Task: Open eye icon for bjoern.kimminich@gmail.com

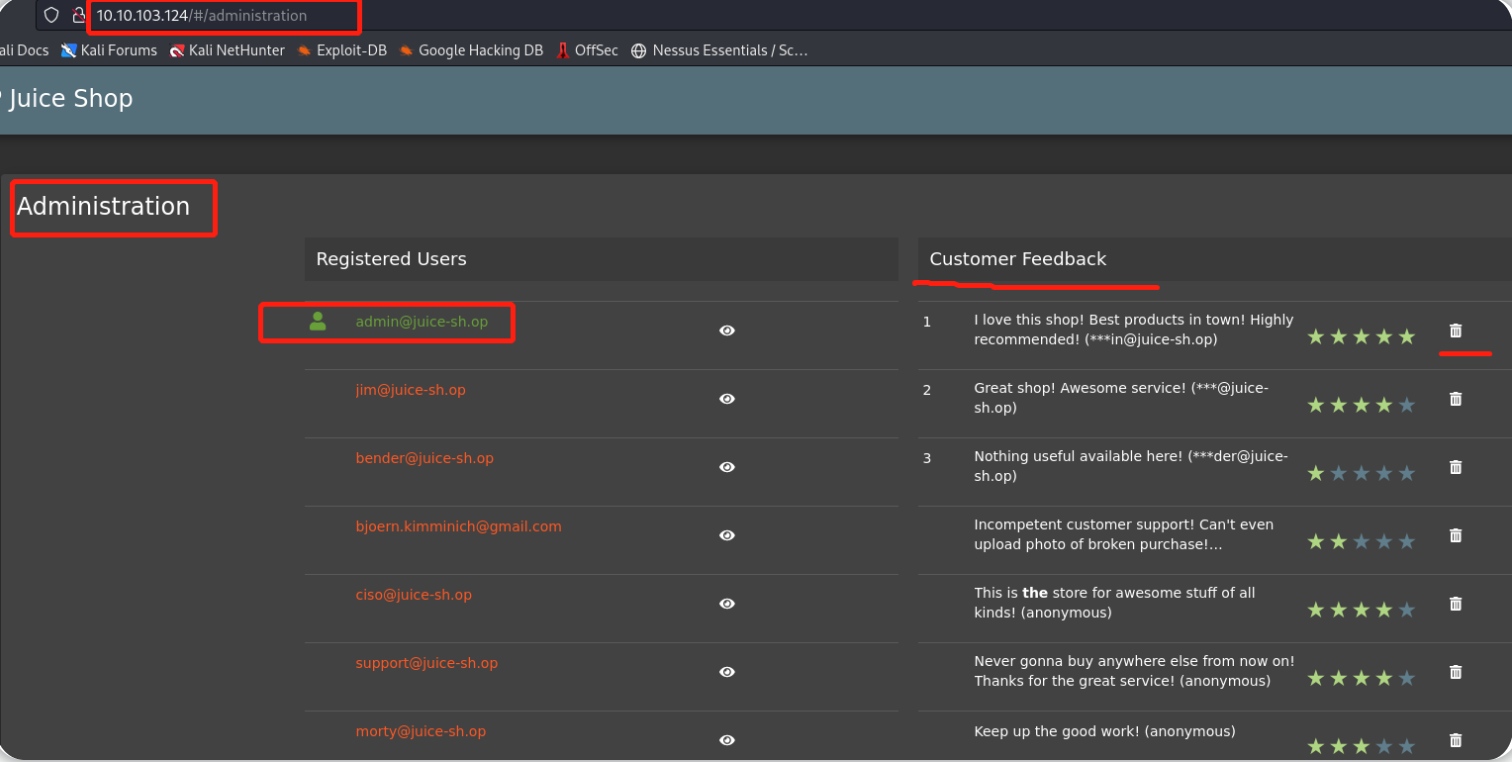Action: click(727, 535)
